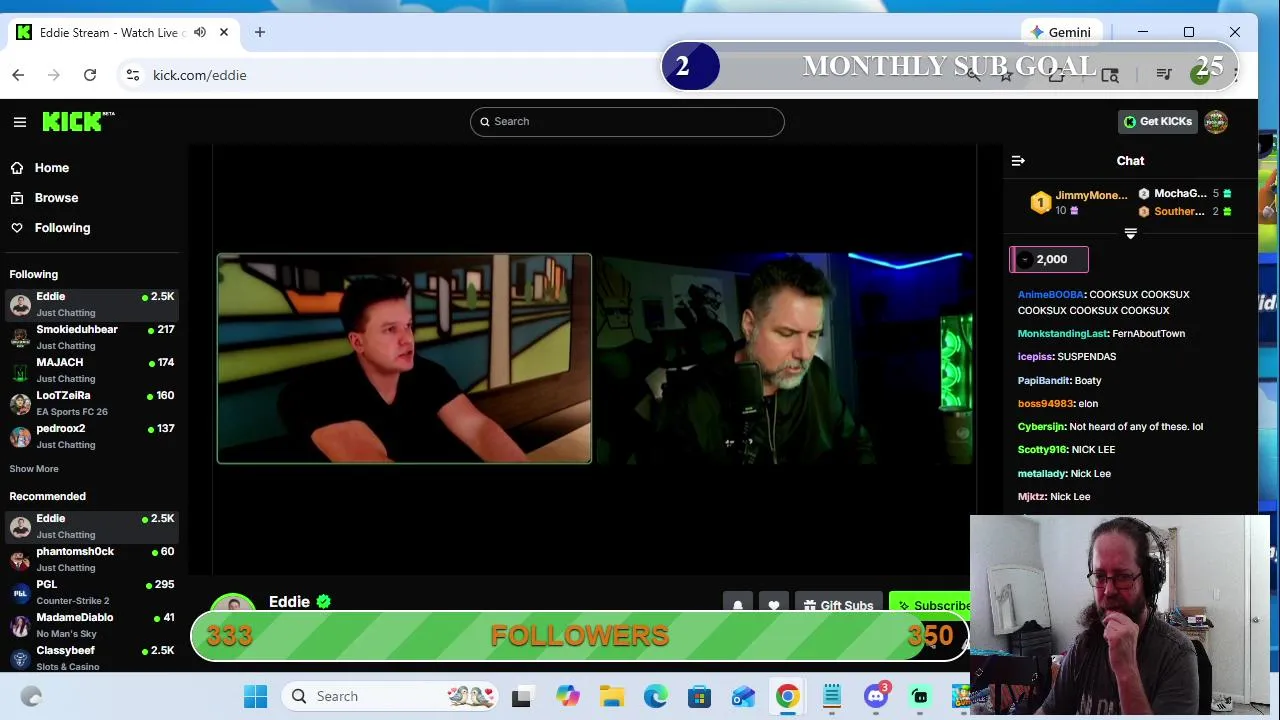Open Copilot from the taskbar
Image resolution: width=1280 pixels, height=720 pixels.
tap(567, 696)
